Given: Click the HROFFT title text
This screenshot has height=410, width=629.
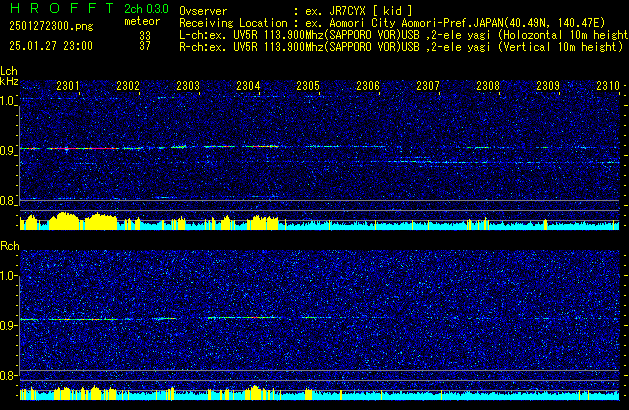Looking at the screenshot, I should click(x=62, y=8).
